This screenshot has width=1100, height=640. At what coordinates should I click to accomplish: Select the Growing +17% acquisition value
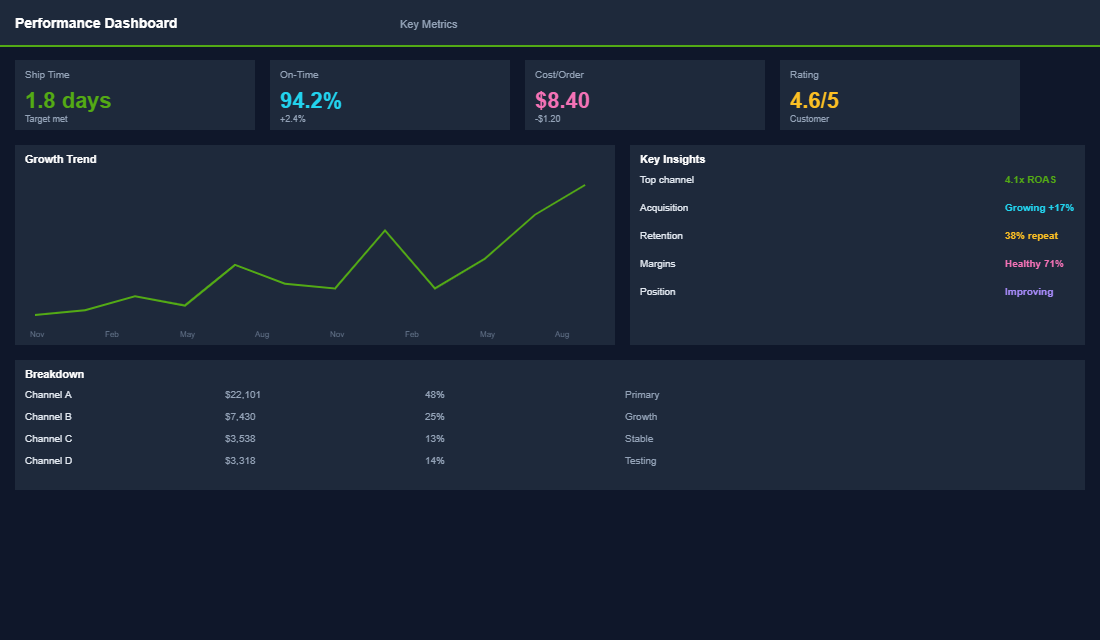(1038, 207)
